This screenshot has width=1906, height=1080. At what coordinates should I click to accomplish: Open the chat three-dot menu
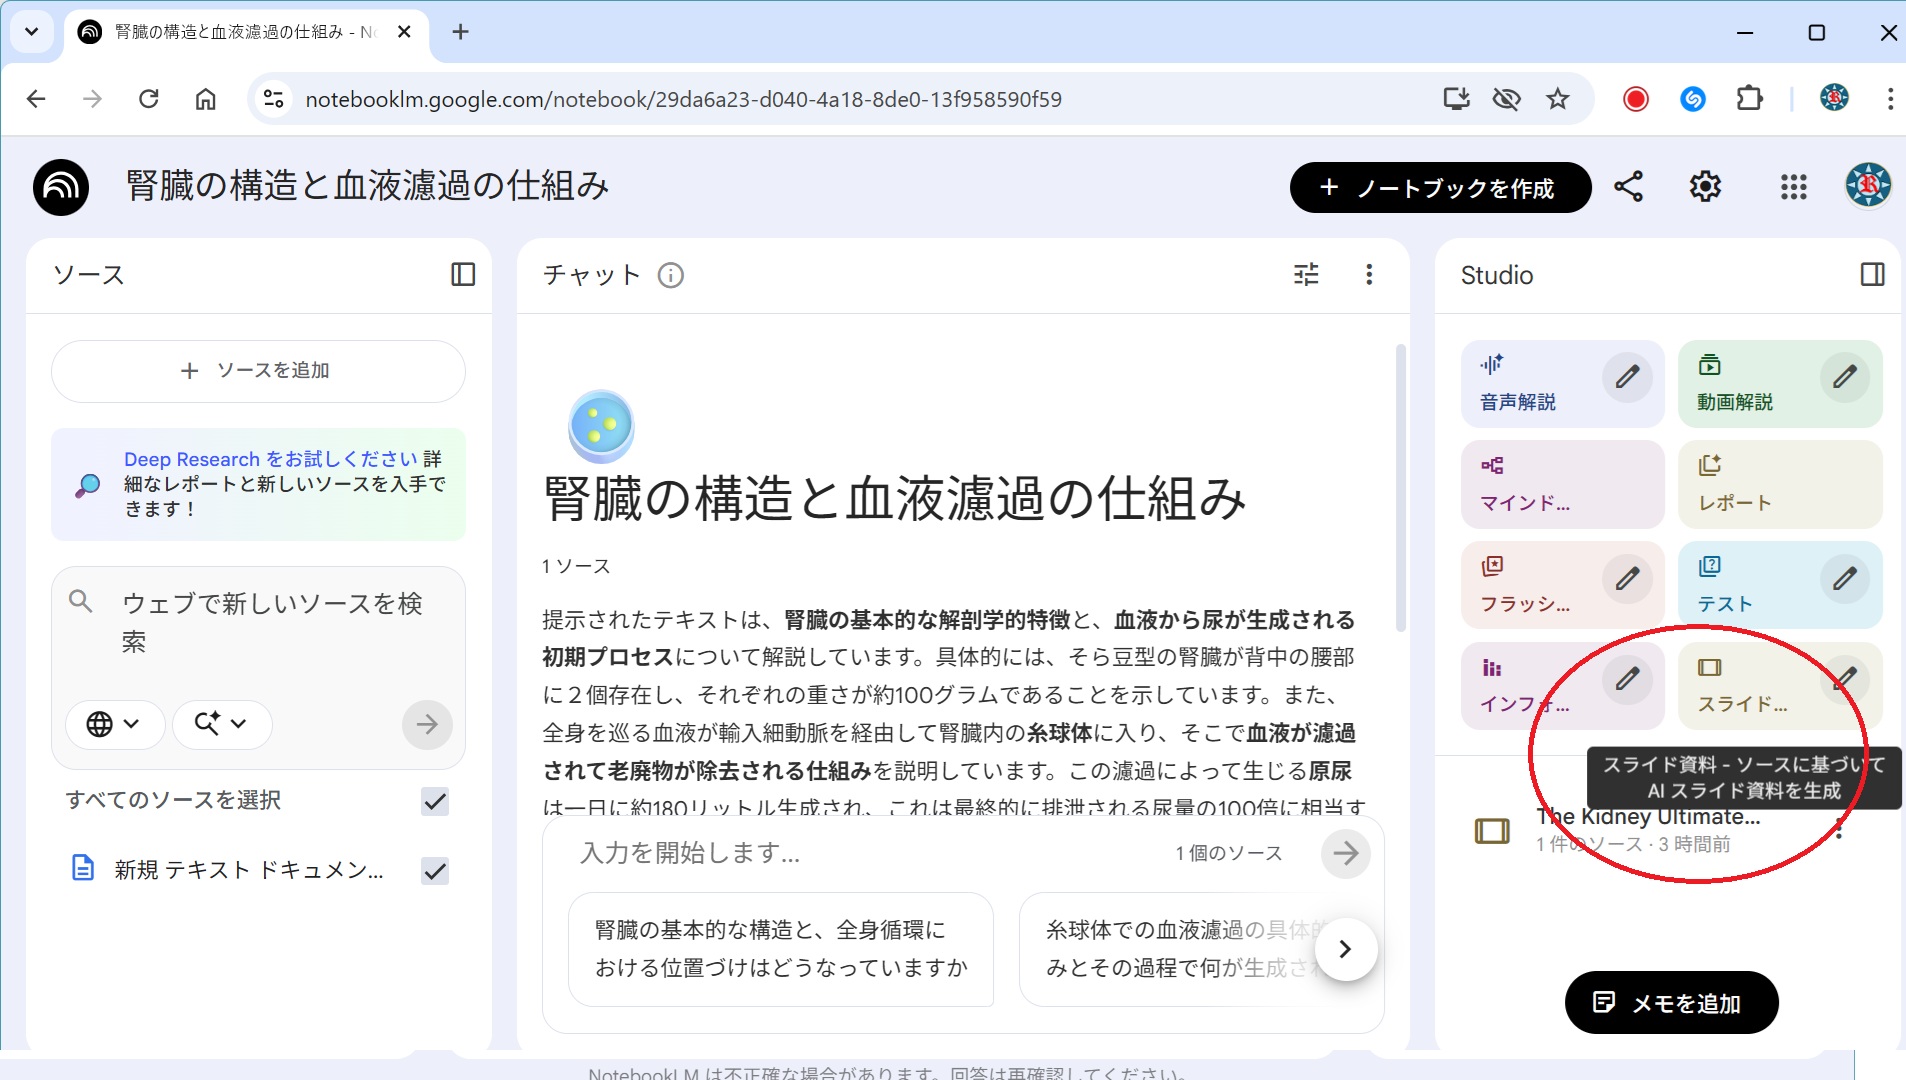pos(1369,275)
